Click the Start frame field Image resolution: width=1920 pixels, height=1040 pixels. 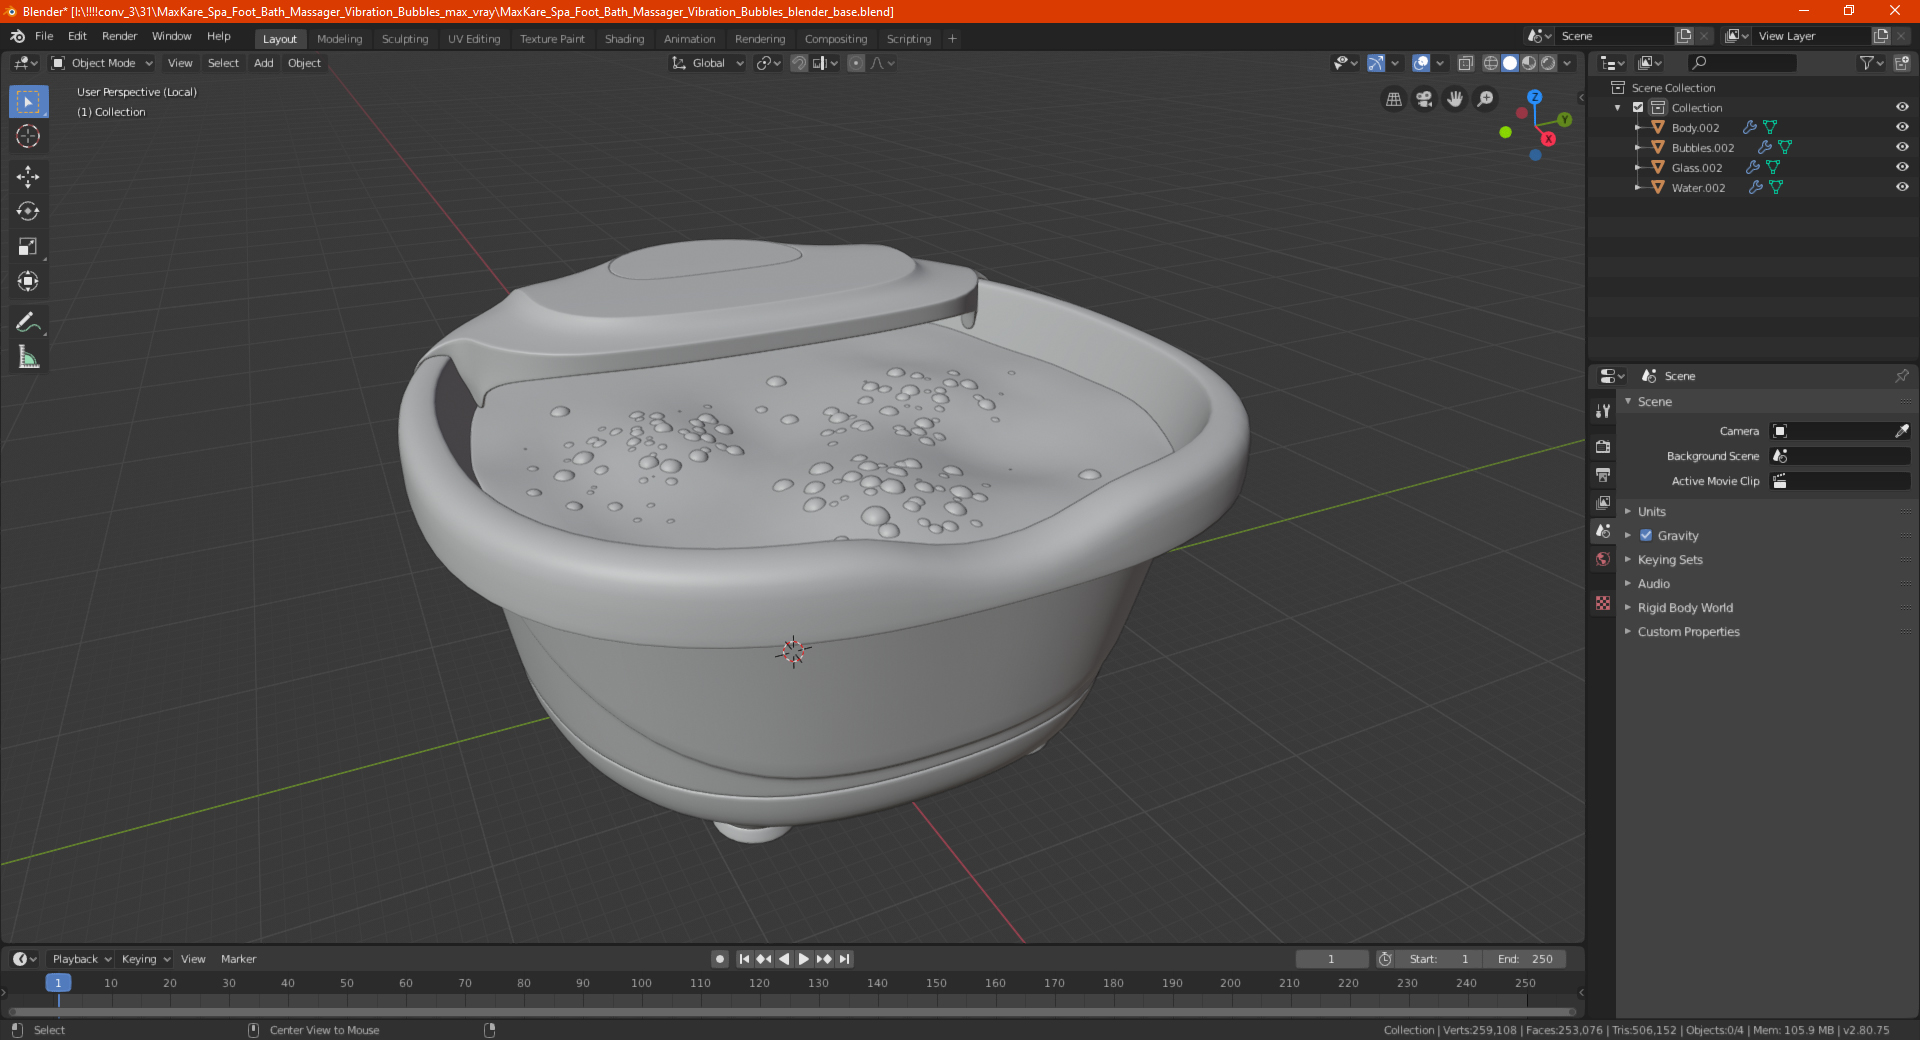1438,959
